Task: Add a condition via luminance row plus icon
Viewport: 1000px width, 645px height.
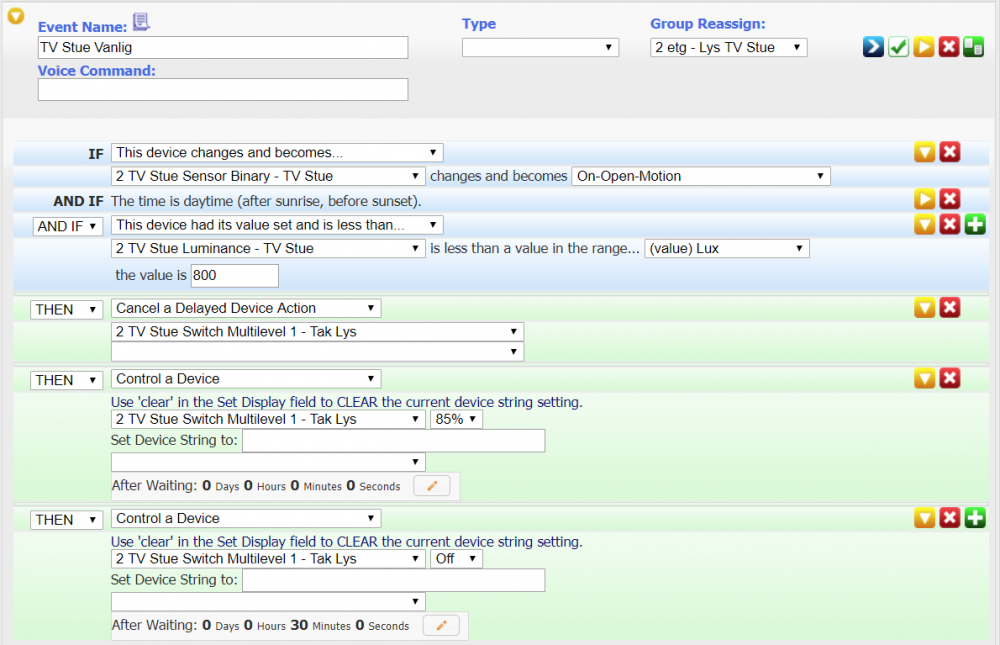Action: click(975, 225)
